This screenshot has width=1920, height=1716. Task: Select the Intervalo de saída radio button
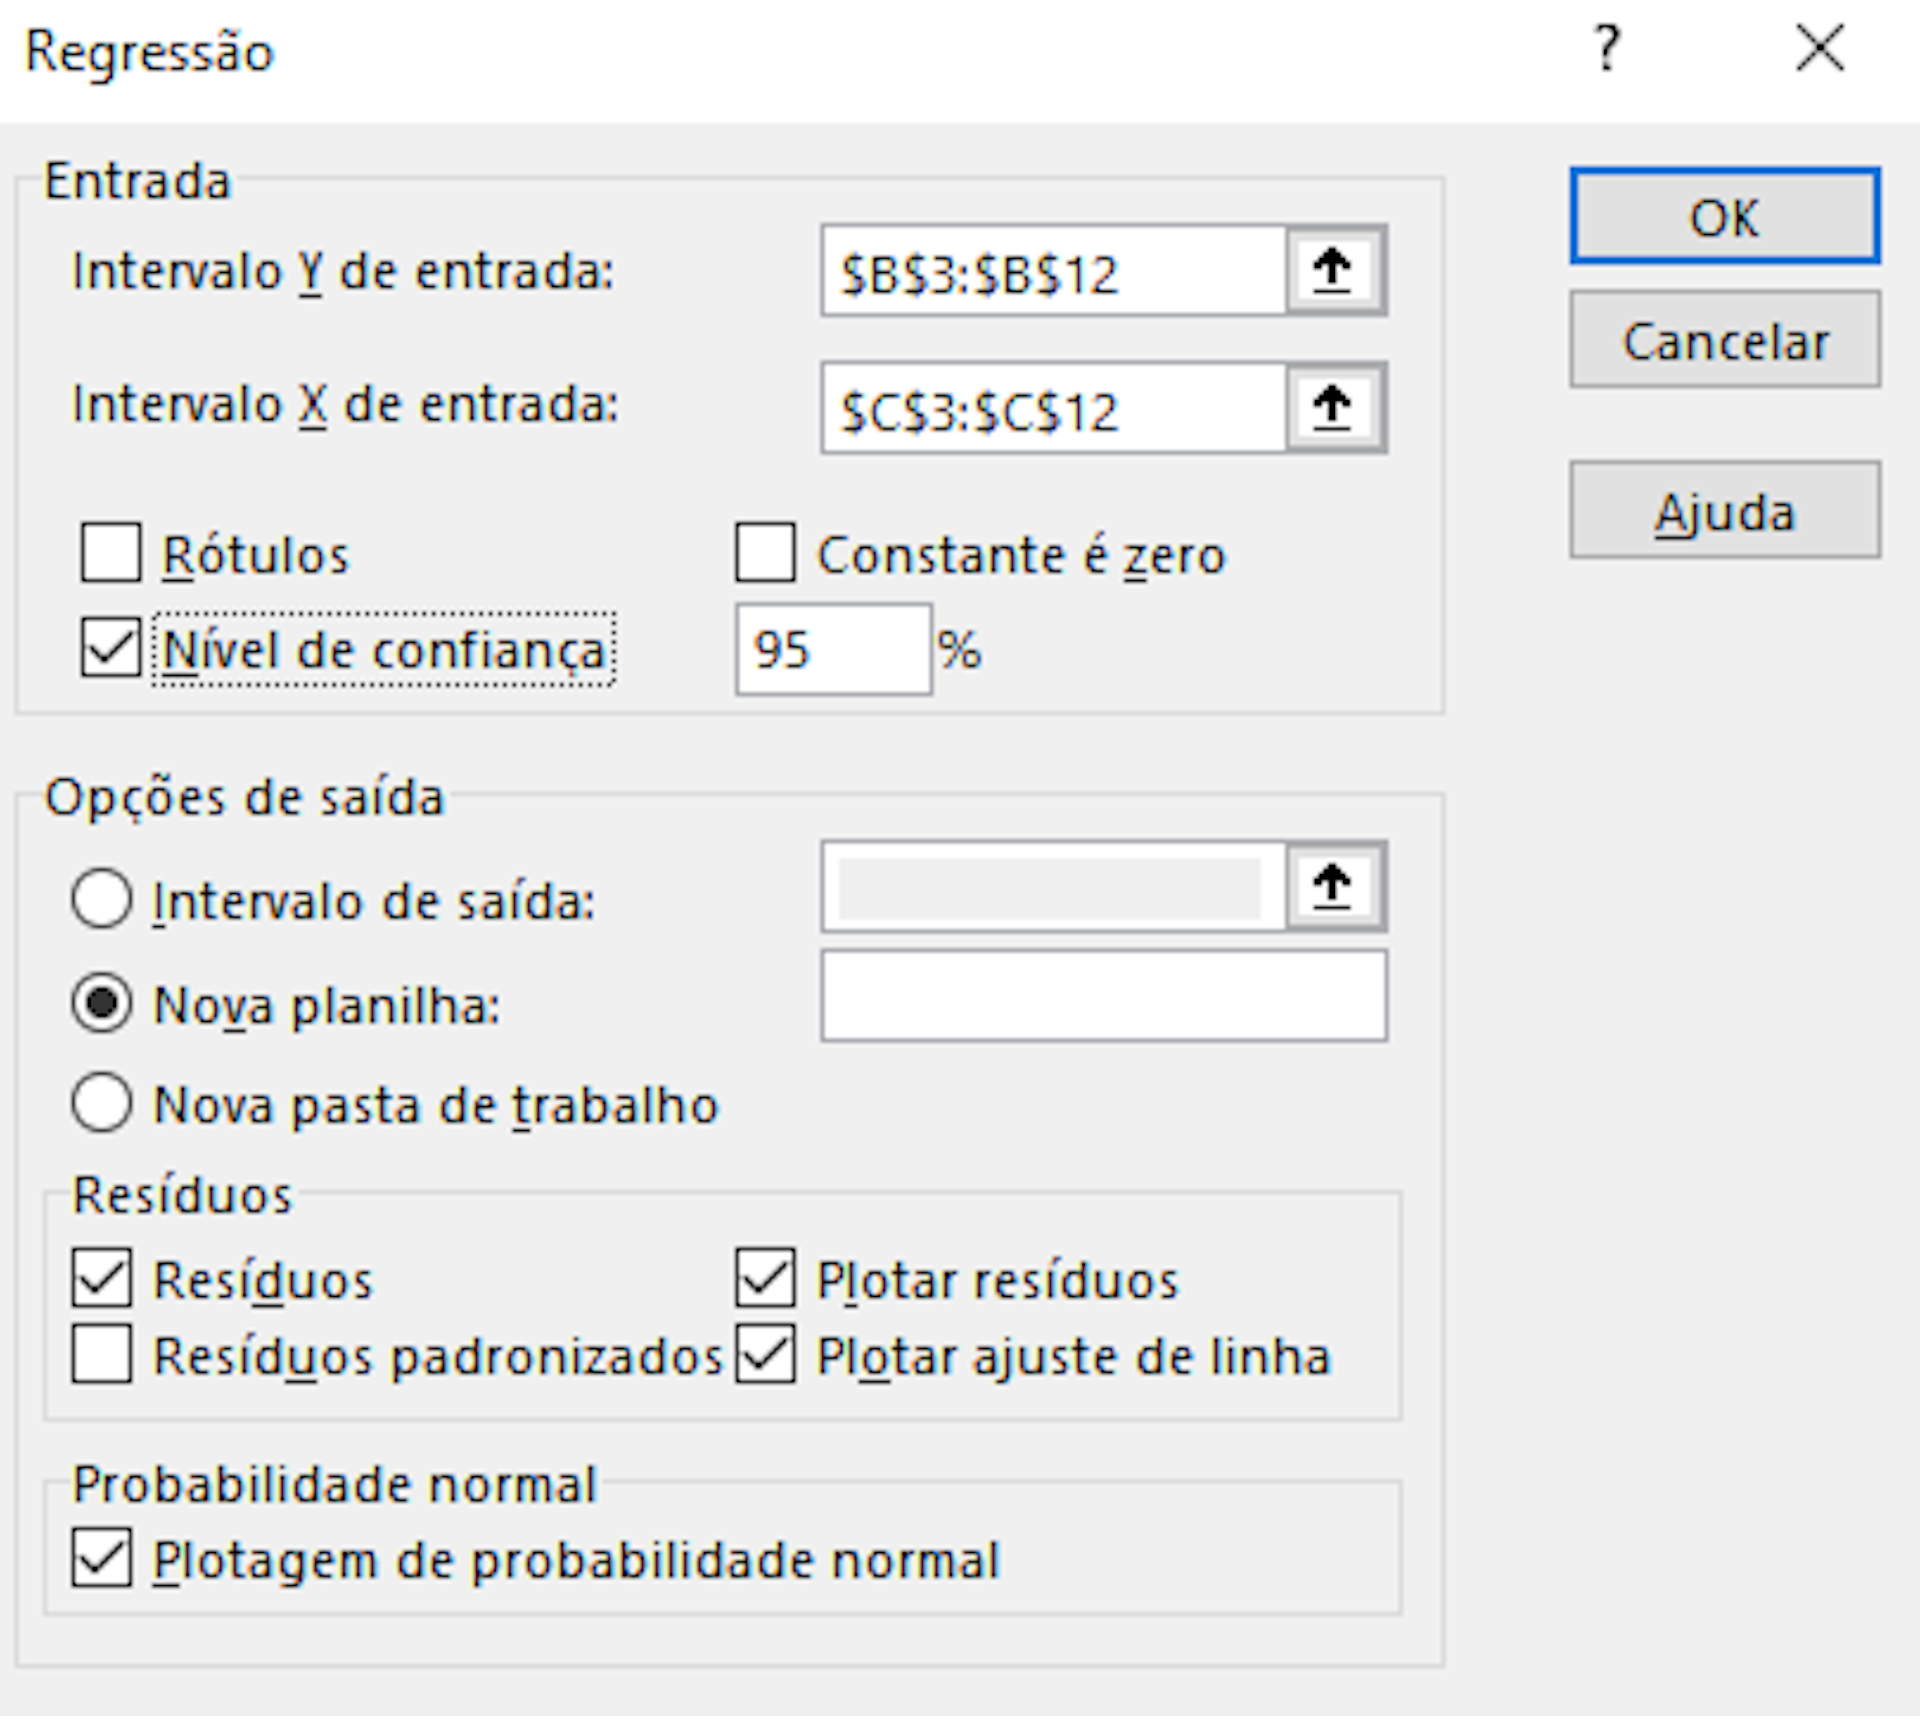(100, 900)
